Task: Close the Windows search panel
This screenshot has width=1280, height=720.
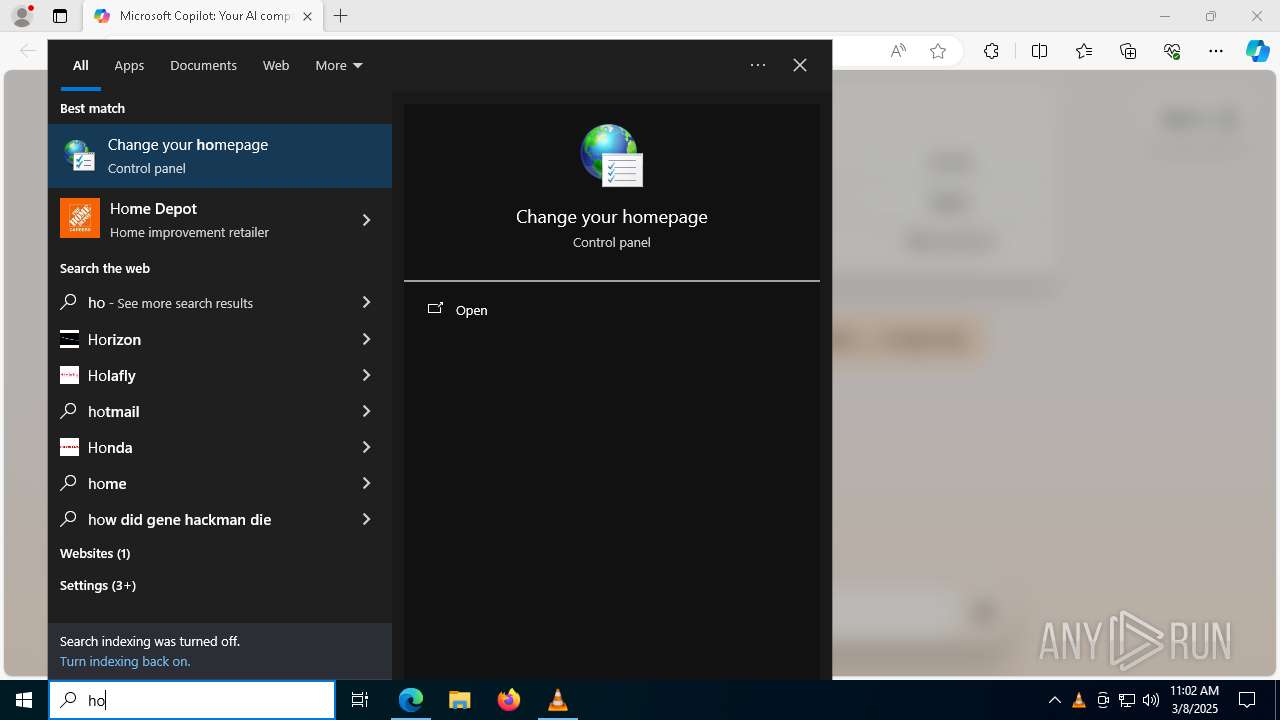Action: [800, 65]
